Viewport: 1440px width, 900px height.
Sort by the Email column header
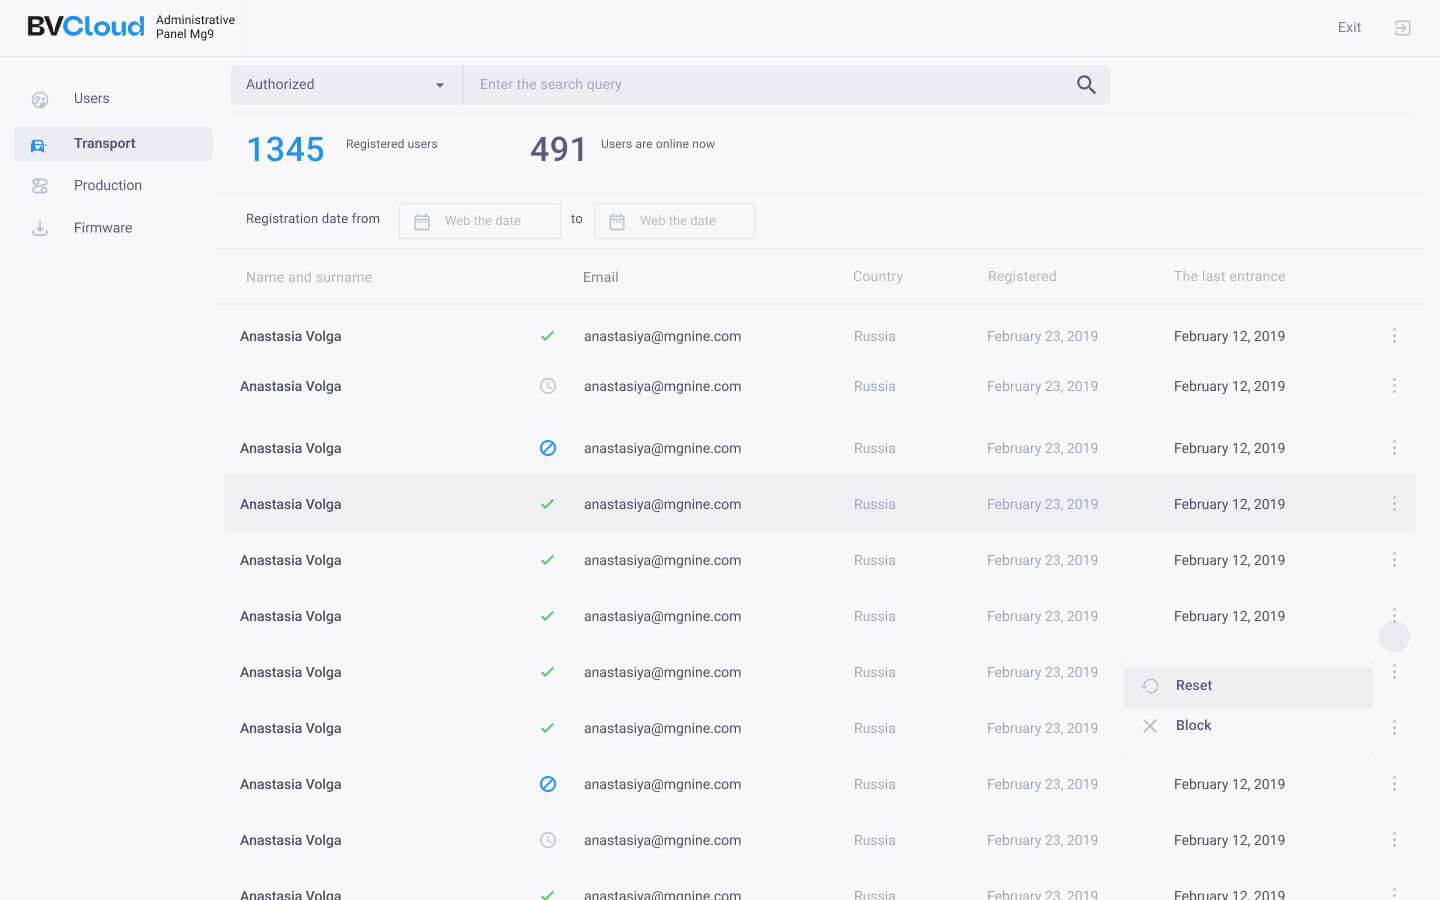[601, 277]
